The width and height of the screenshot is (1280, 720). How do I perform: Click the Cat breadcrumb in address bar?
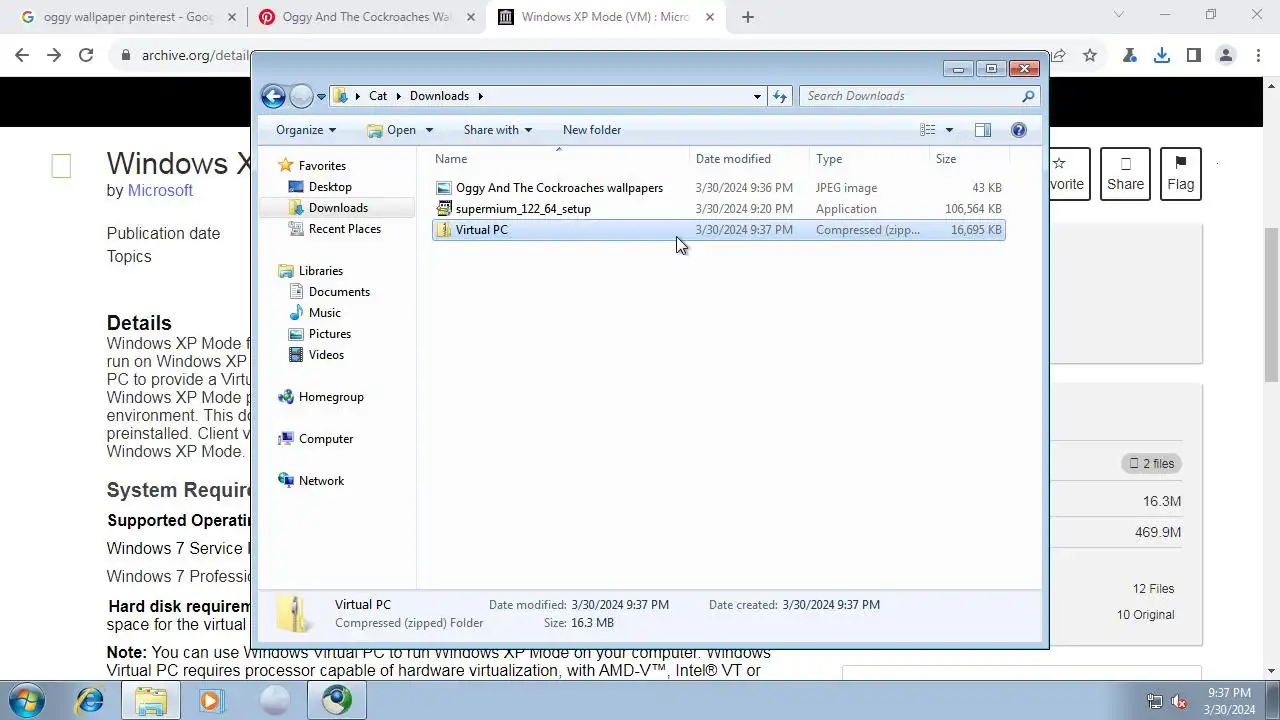[378, 96]
